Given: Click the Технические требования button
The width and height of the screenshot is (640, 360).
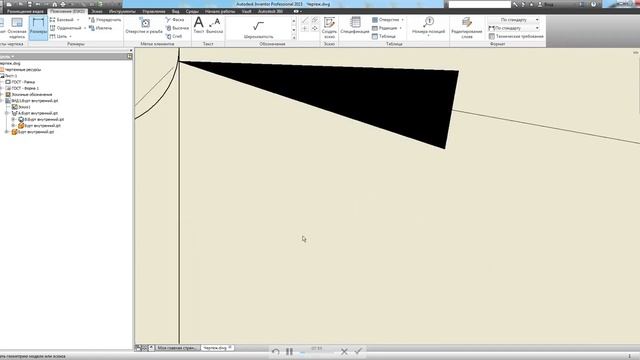Looking at the screenshot, I should point(516,36).
